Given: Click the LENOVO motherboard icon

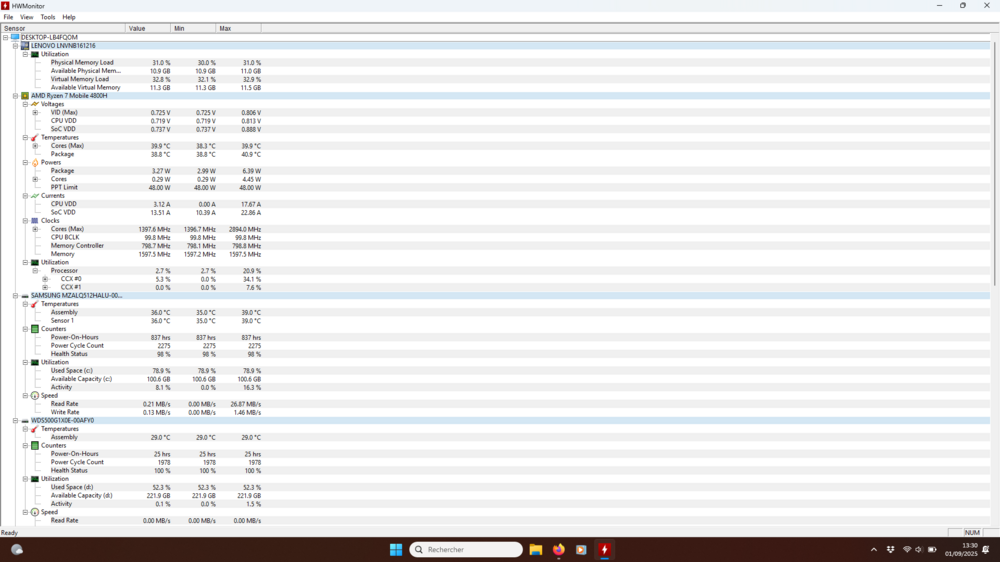Looking at the screenshot, I should [25, 46].
